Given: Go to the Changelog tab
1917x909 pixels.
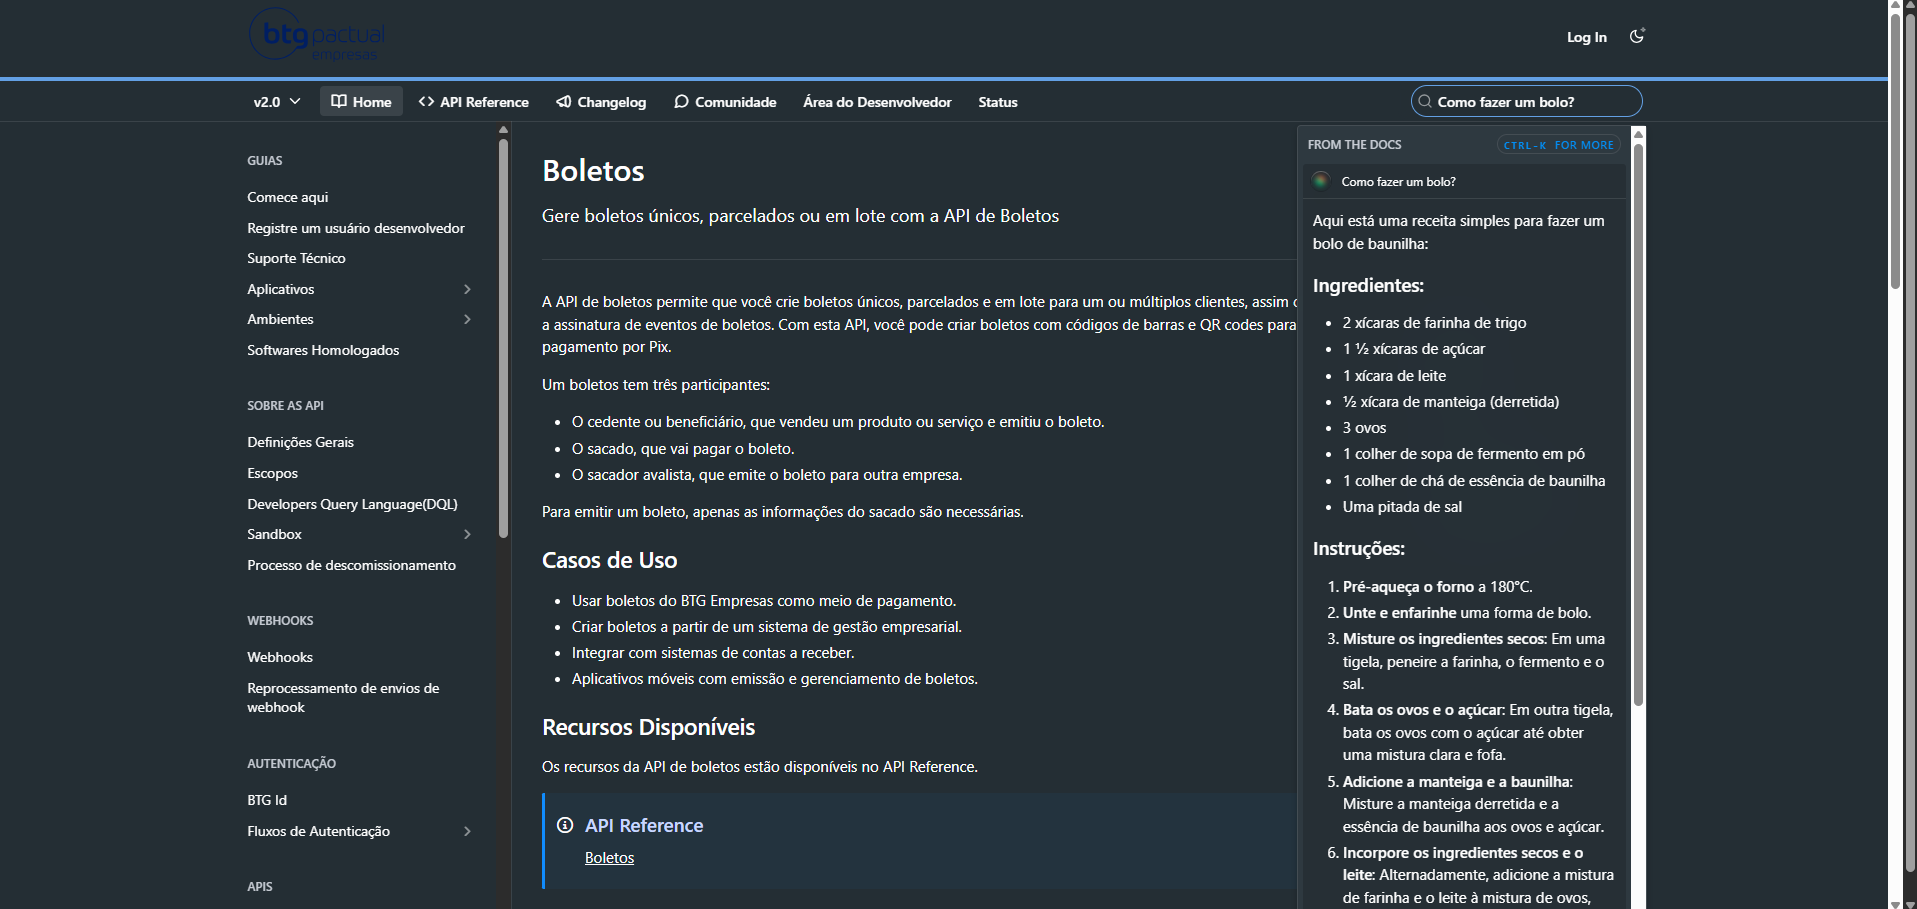Looking at the screenshot, I should pyautogui.click(x=601, y=102).
